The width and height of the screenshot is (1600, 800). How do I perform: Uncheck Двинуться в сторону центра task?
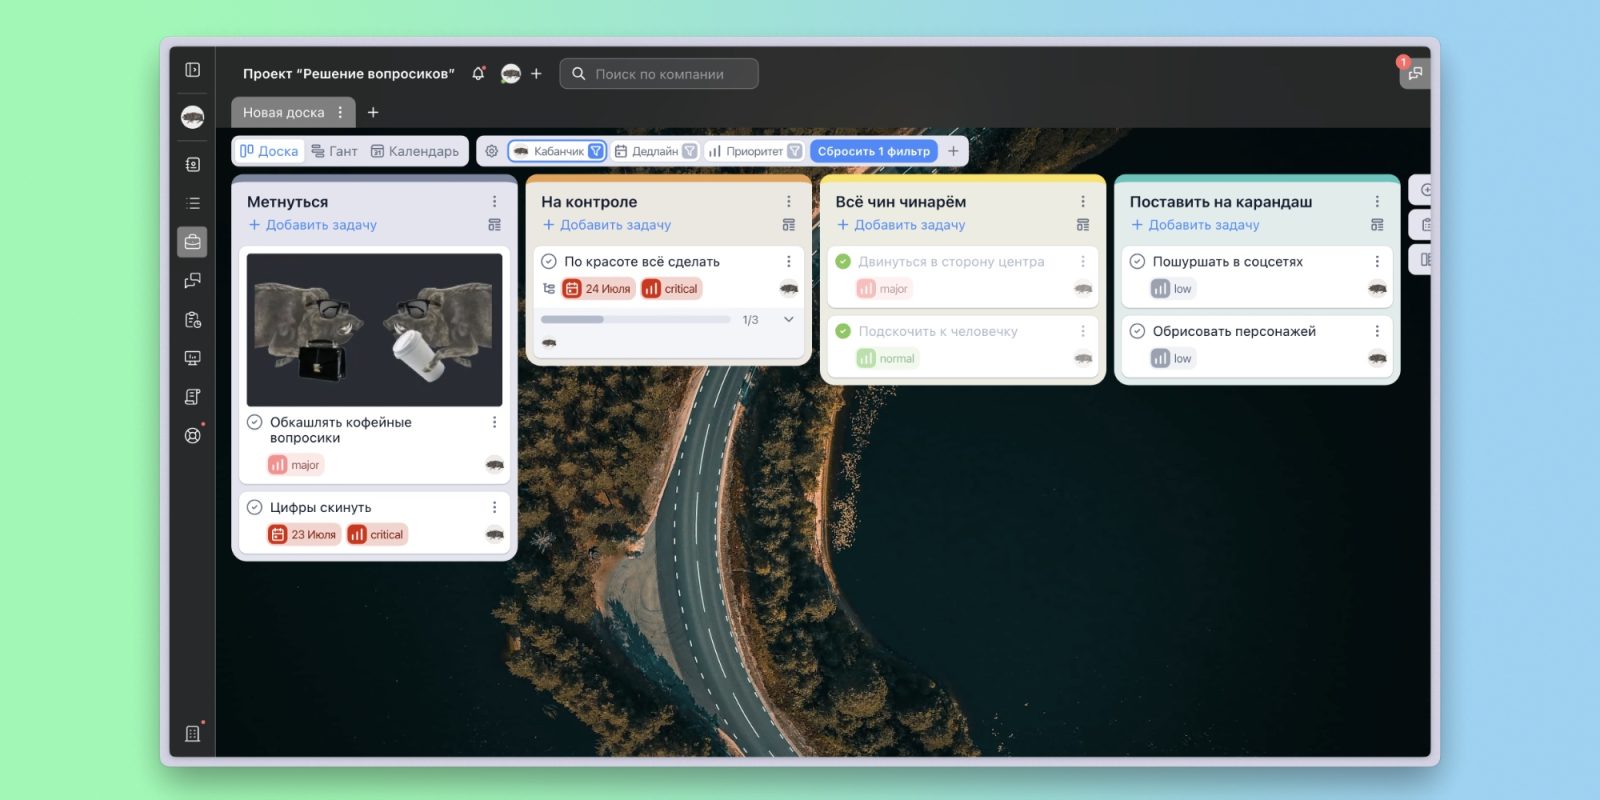[x=843, y=262]
